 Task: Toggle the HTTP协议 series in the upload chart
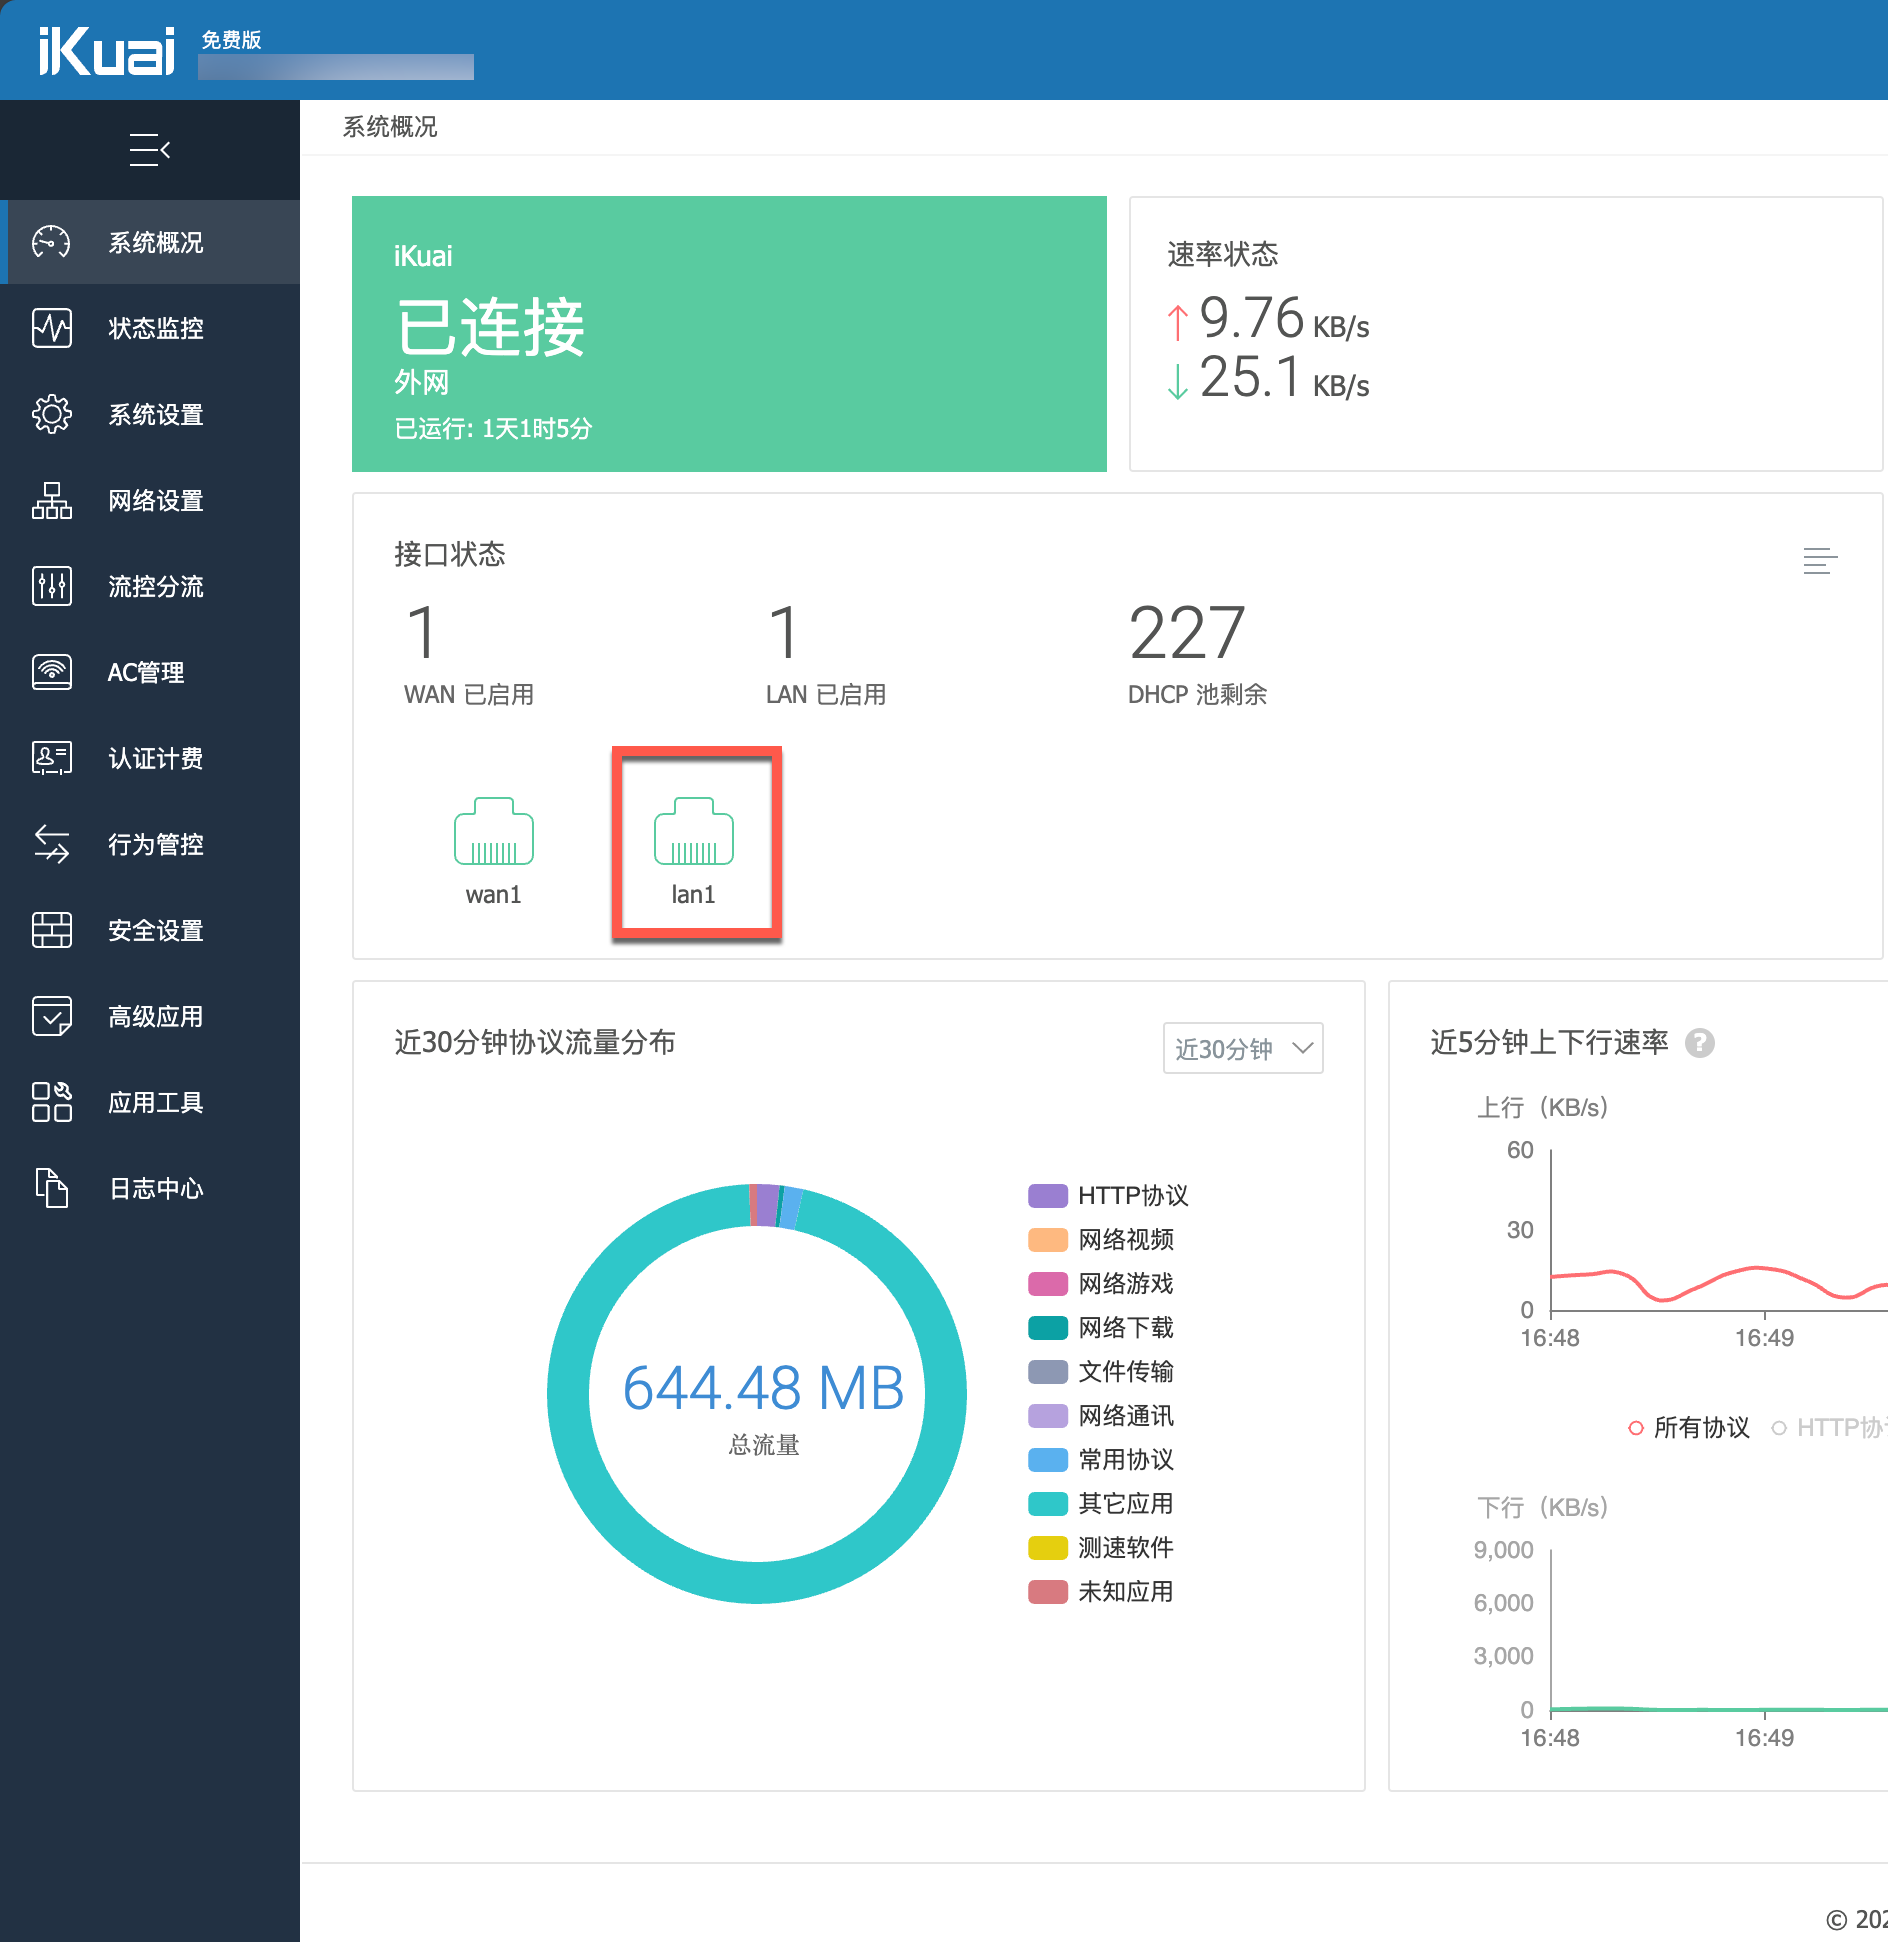point(1829,1427)
